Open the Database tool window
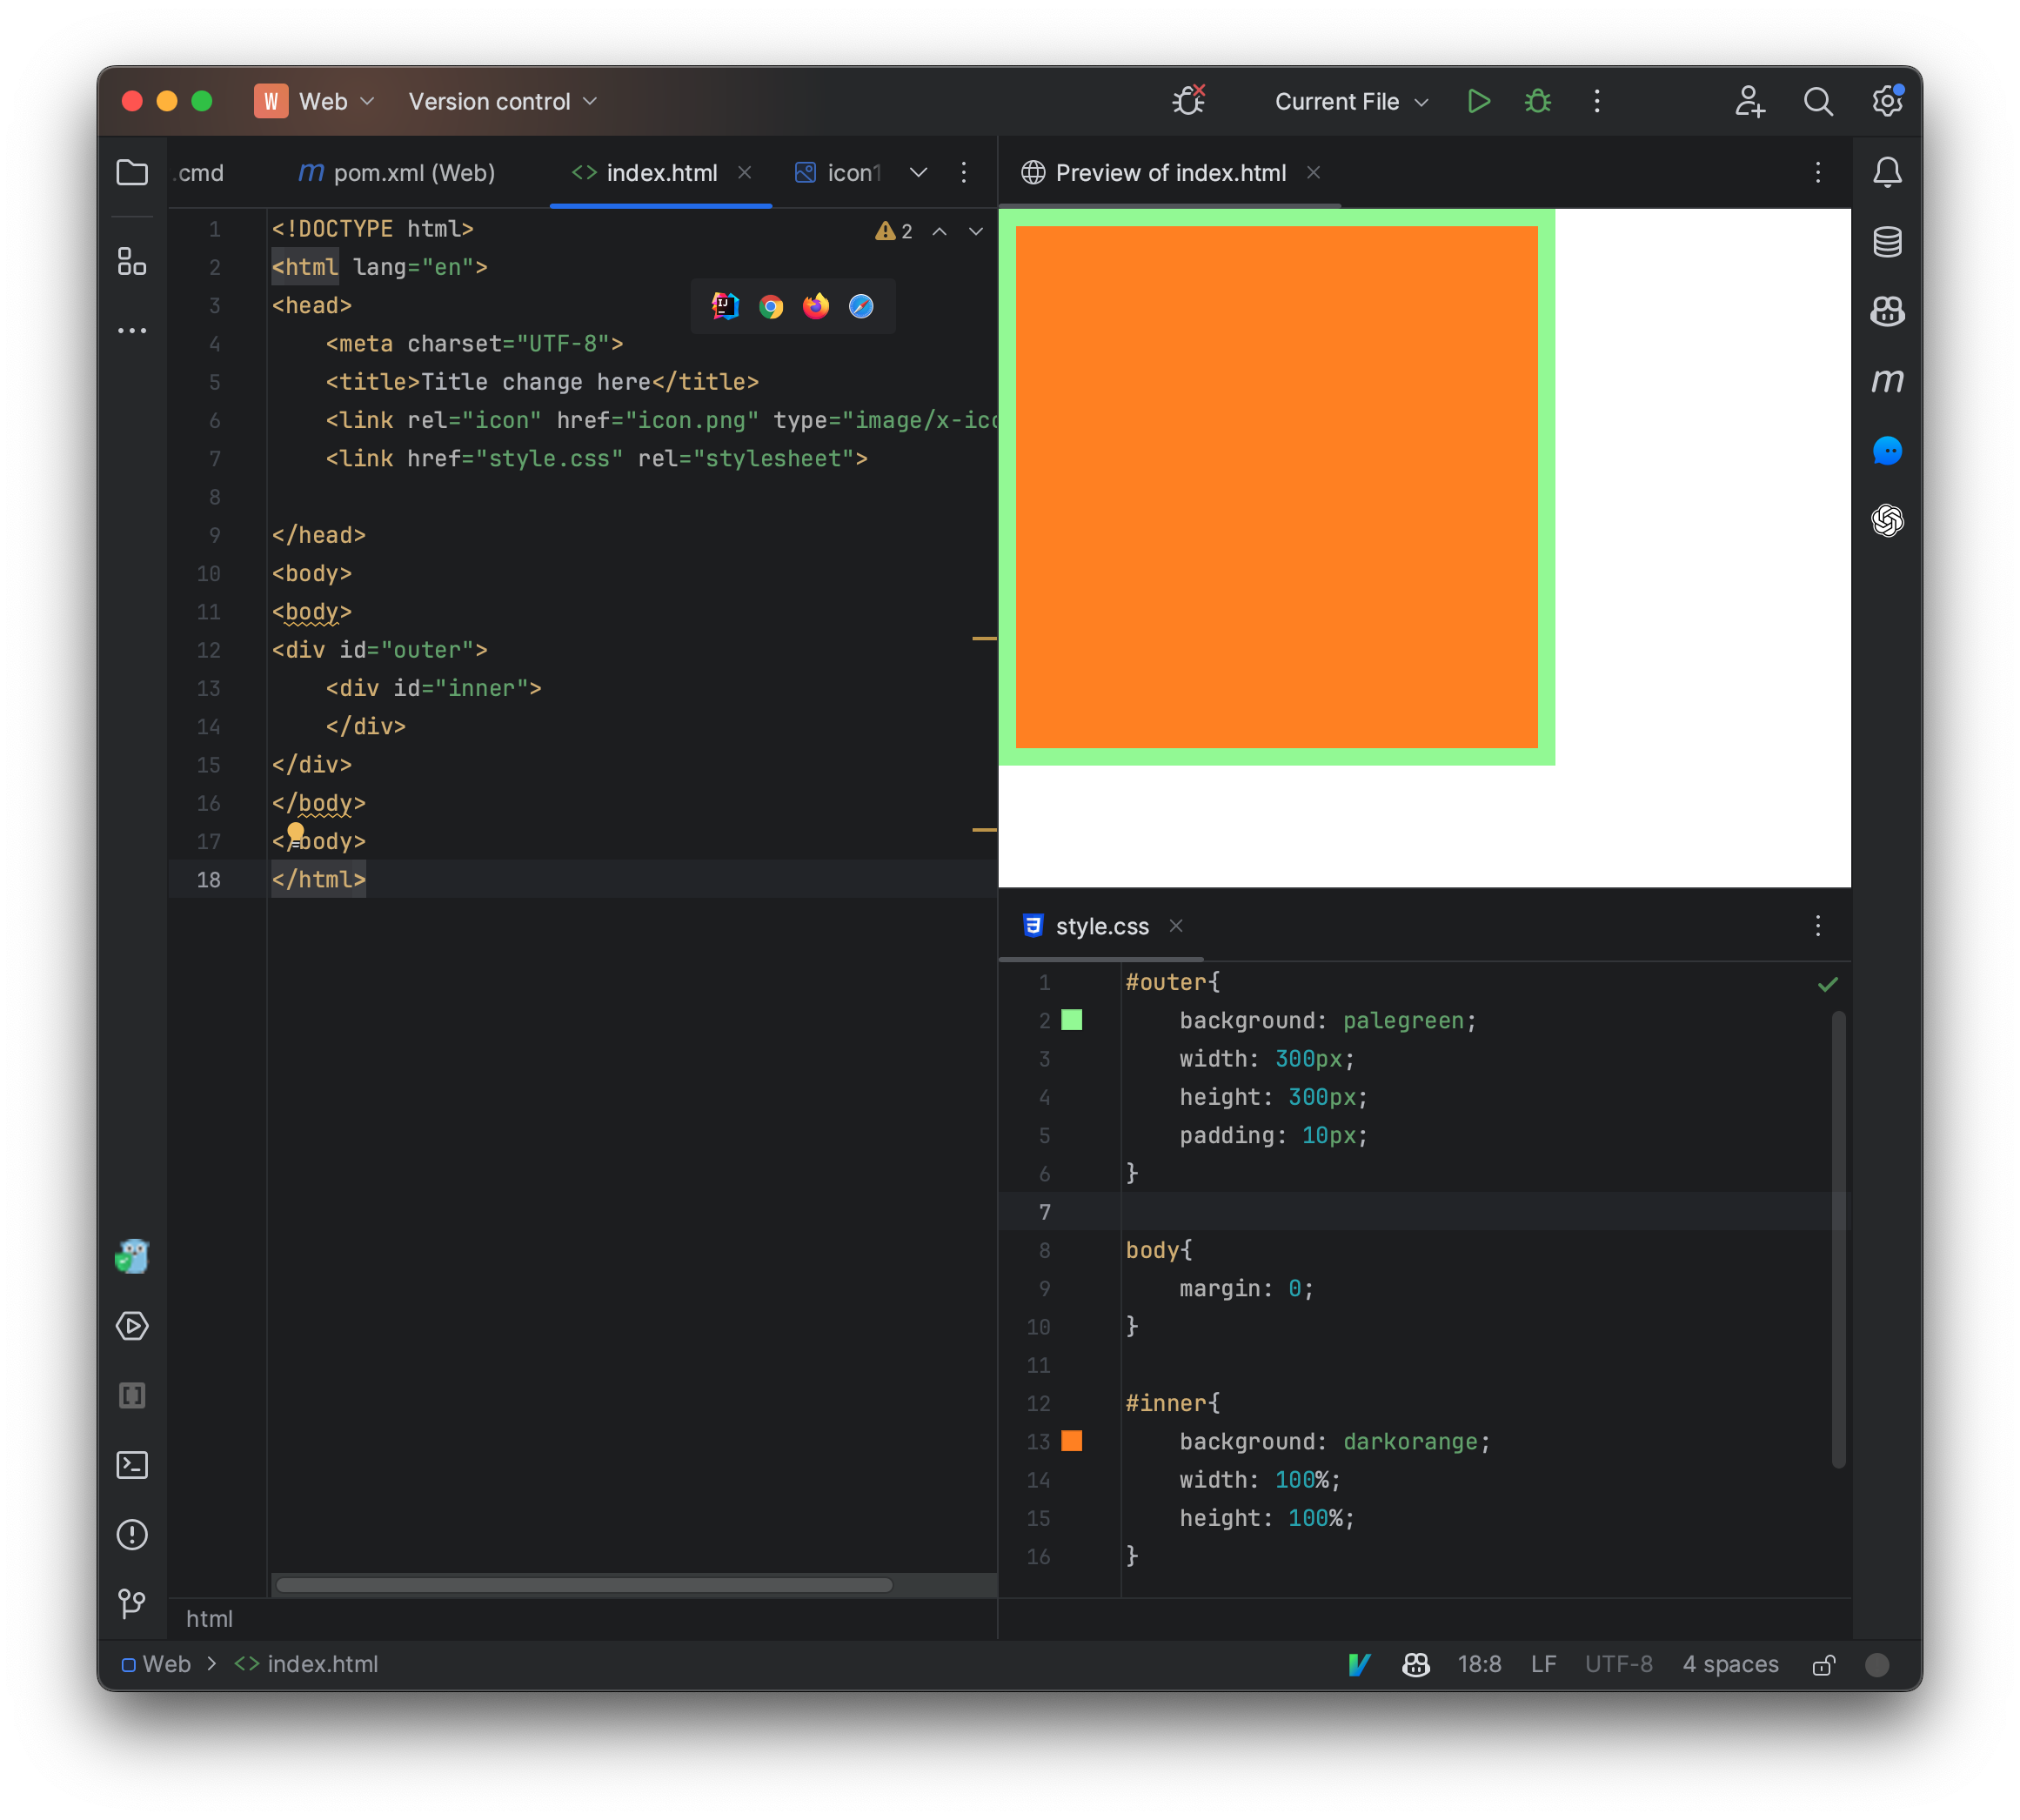 pyautogui.click(x=1888, y=242)
